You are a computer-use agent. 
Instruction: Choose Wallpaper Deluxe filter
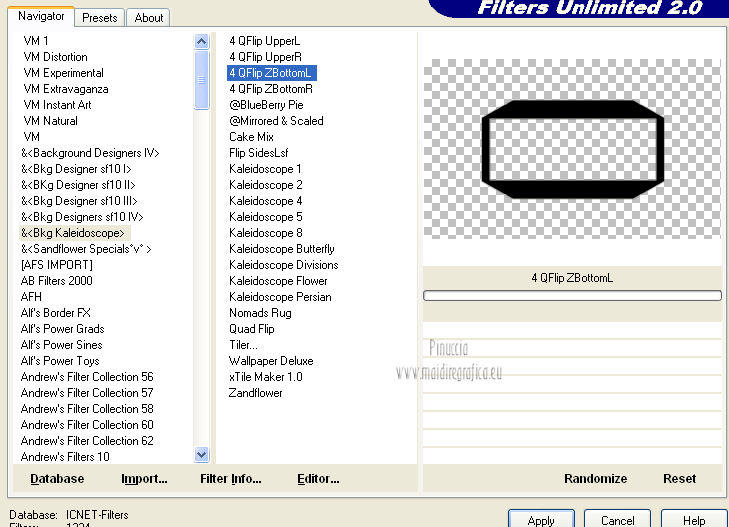tap(271, 361)
